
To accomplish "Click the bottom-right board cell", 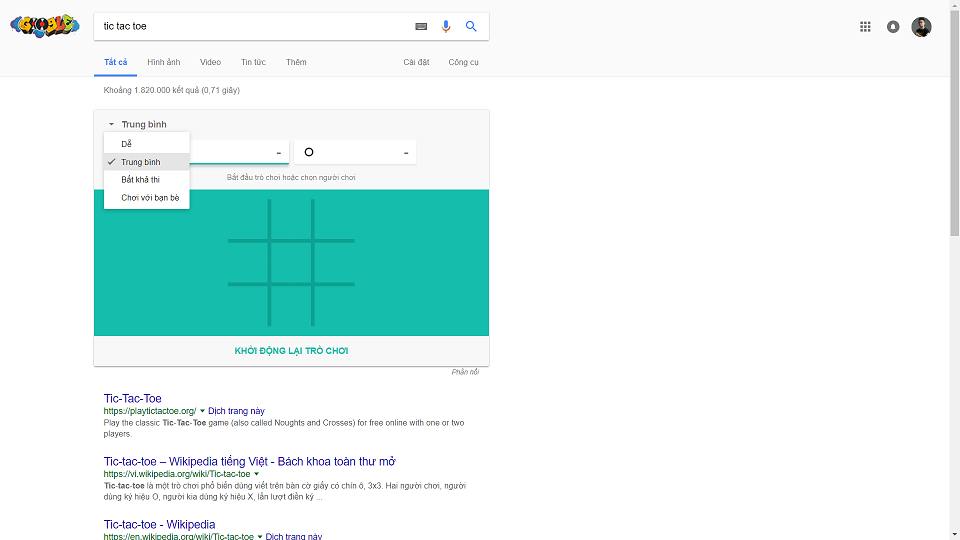I will (x=335, y=306).
